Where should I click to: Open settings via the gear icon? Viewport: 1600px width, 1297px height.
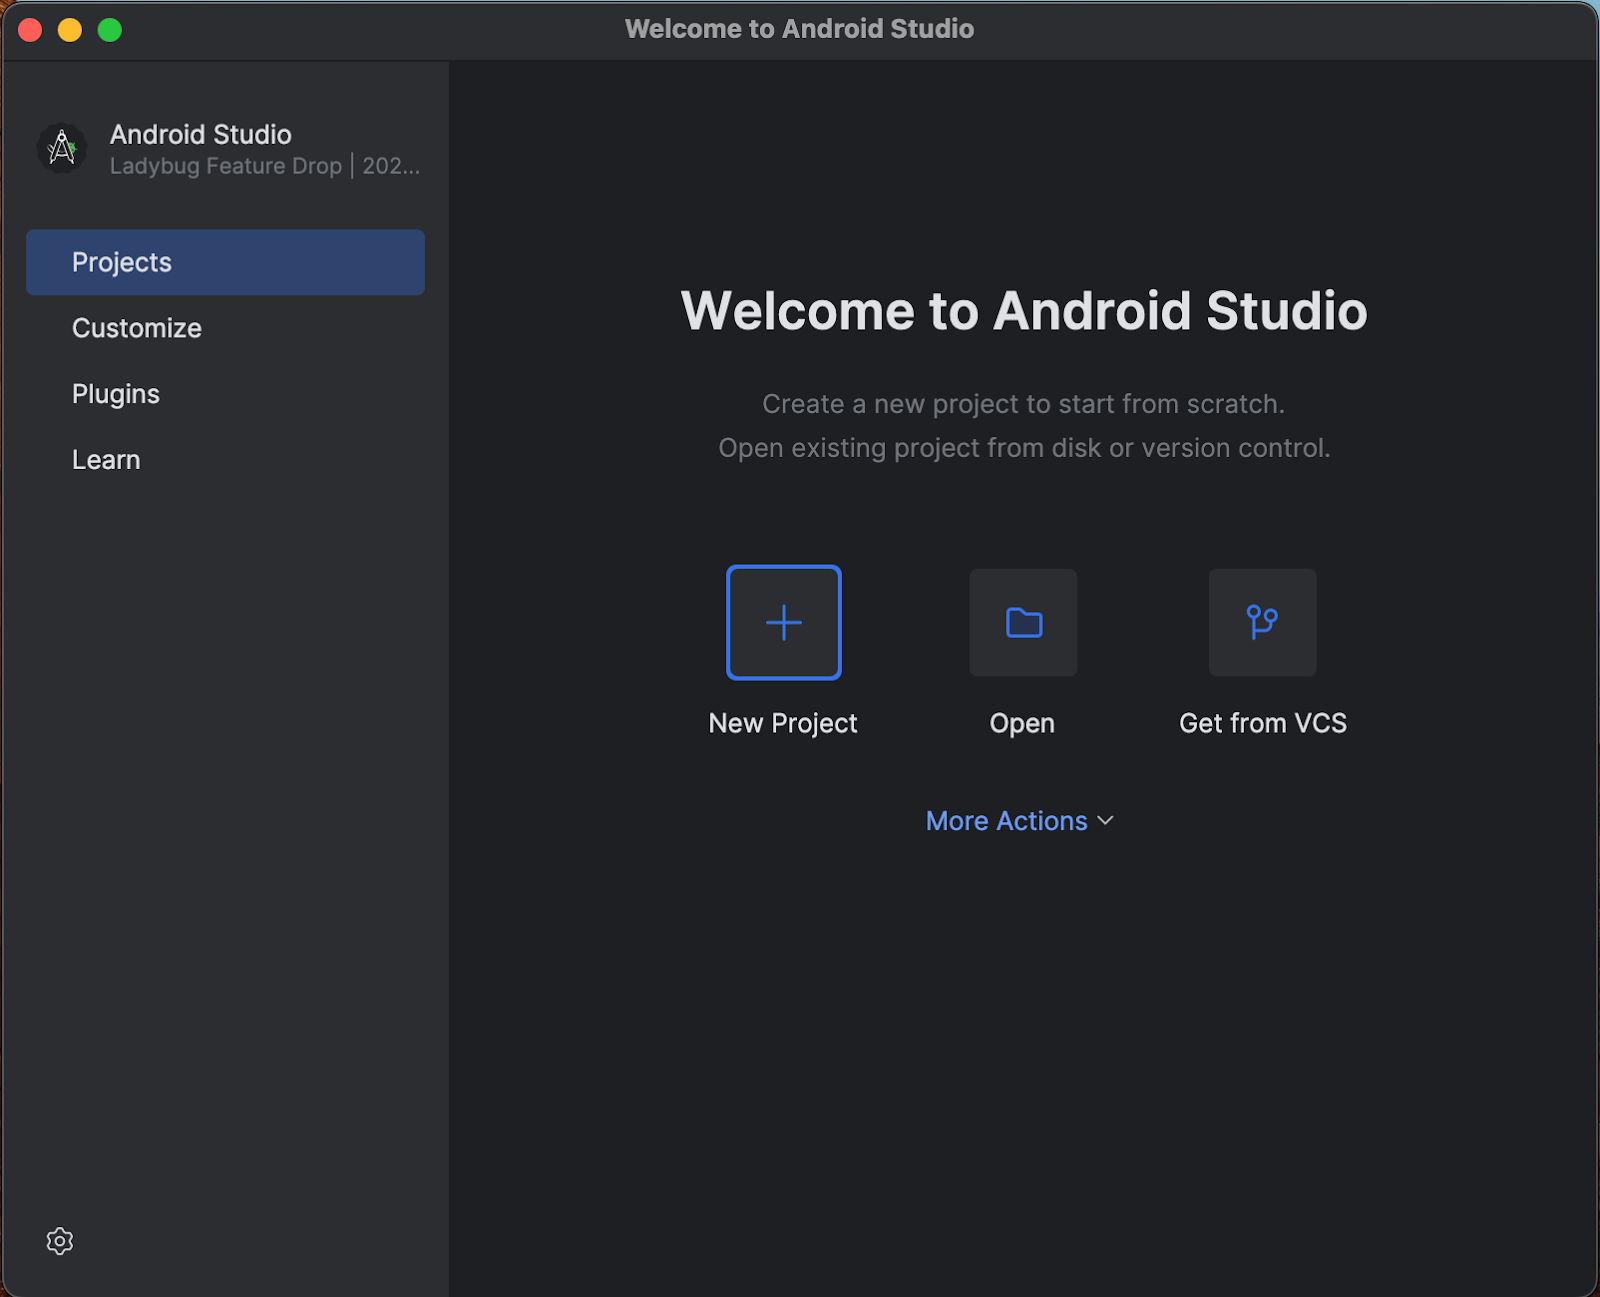pyautogui.click(x=60, y=1240)
